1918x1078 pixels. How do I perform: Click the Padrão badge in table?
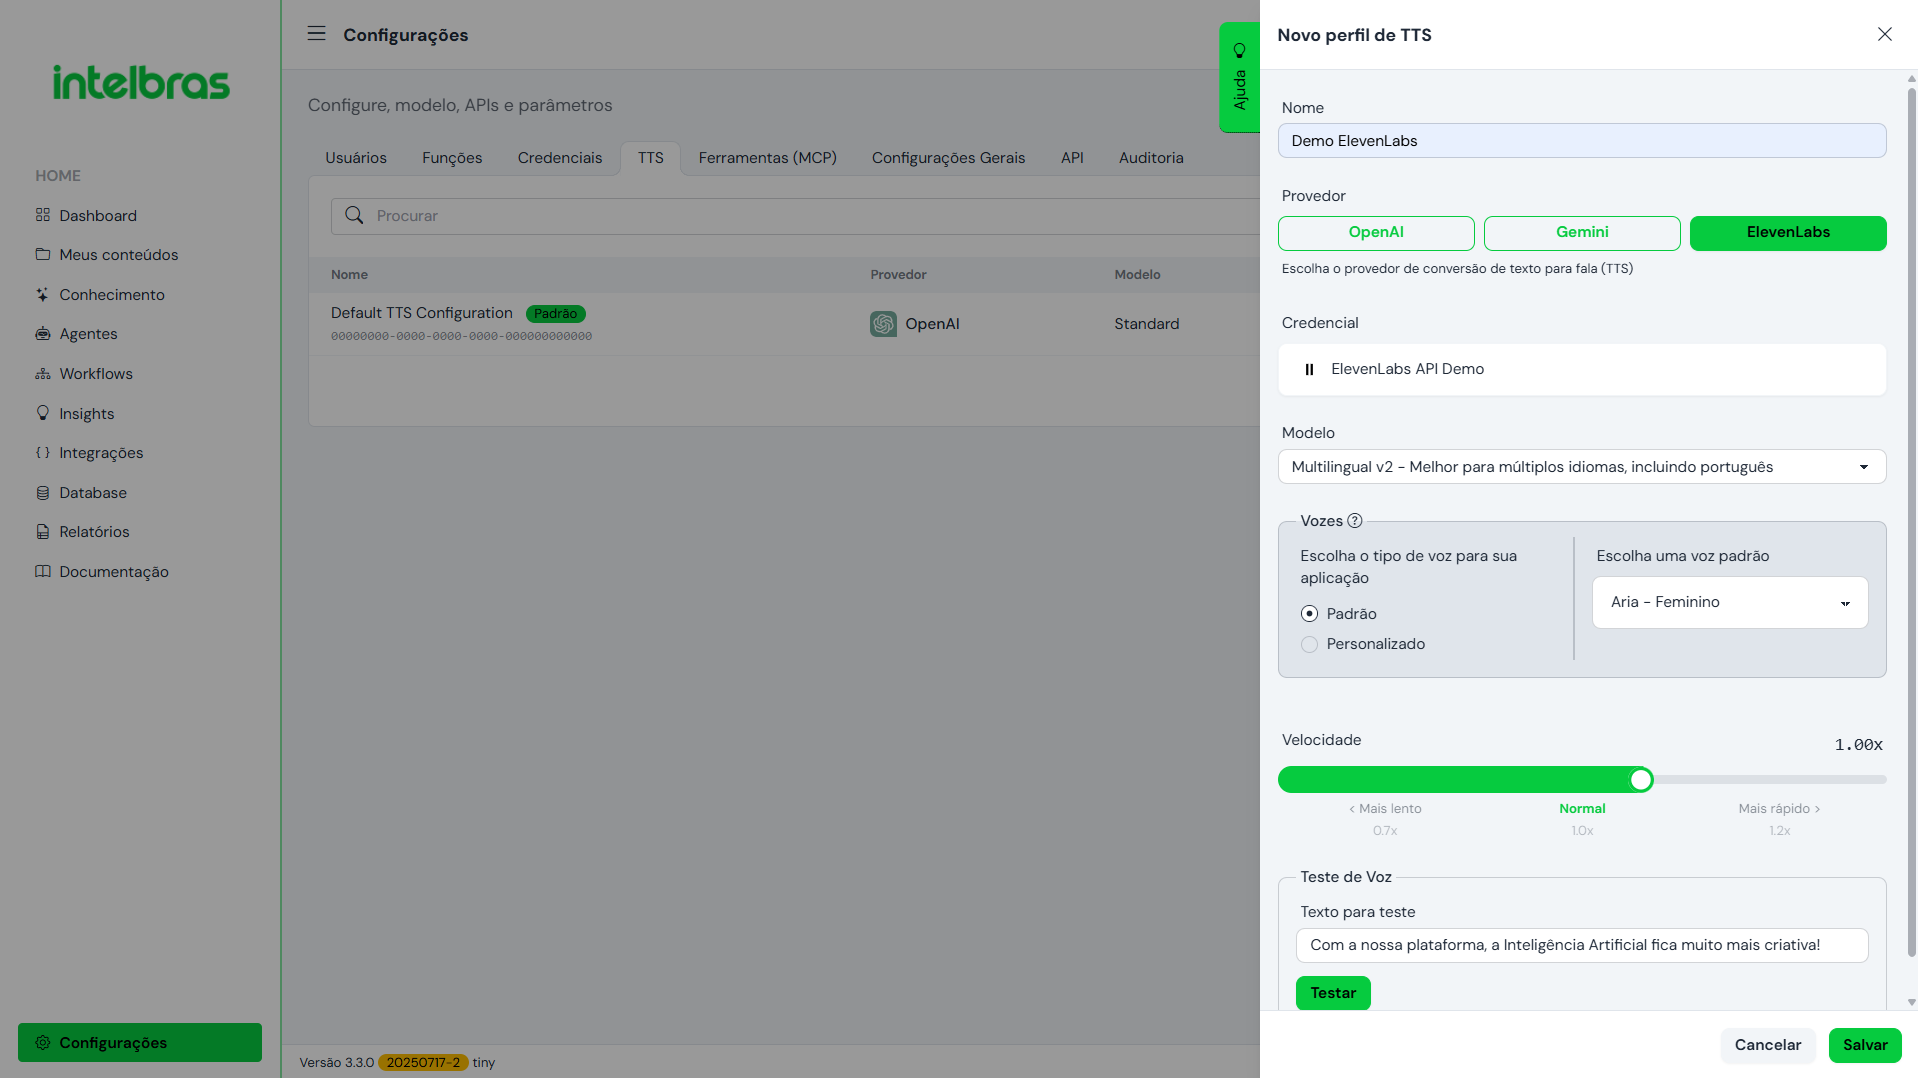click(x=555, y=314)
